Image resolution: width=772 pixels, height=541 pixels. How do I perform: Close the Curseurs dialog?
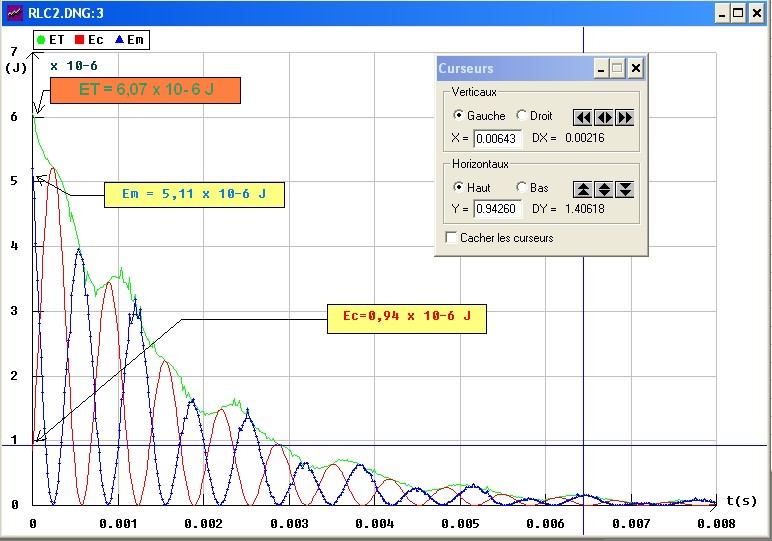click(635, 68)
